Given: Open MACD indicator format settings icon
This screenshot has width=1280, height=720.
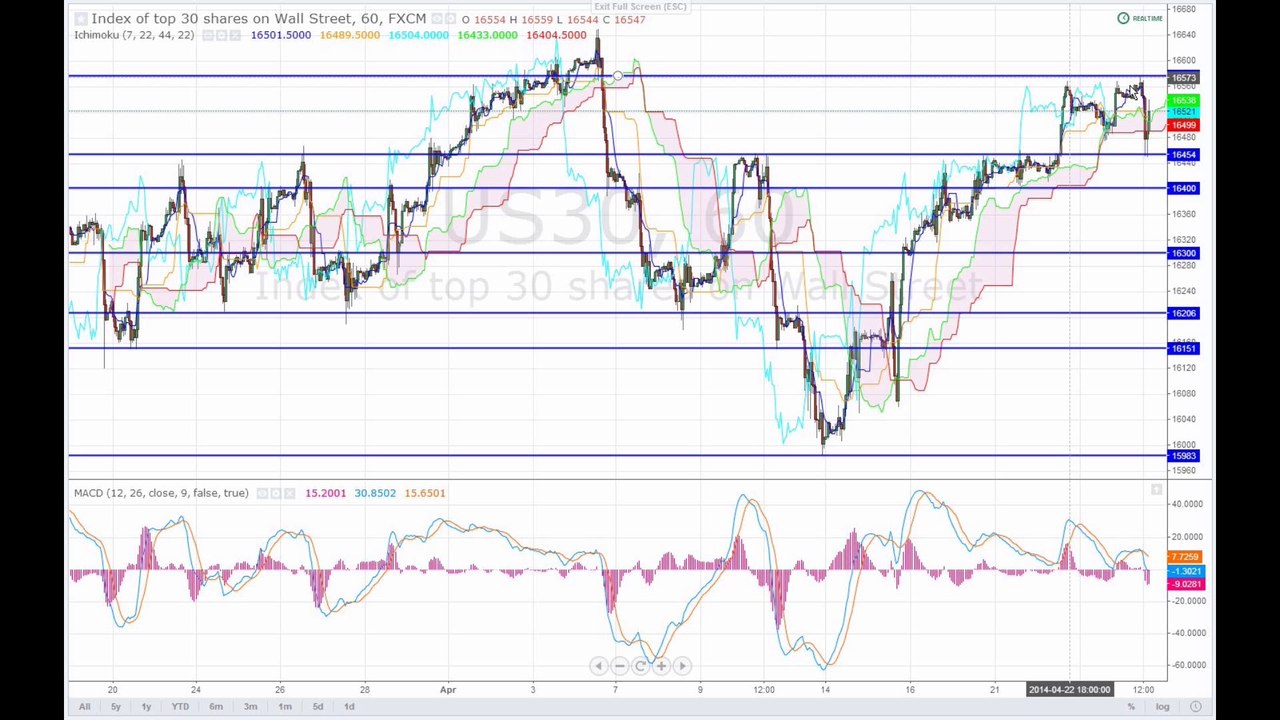Looking at the screenshot, I should [x=276, y=493].
